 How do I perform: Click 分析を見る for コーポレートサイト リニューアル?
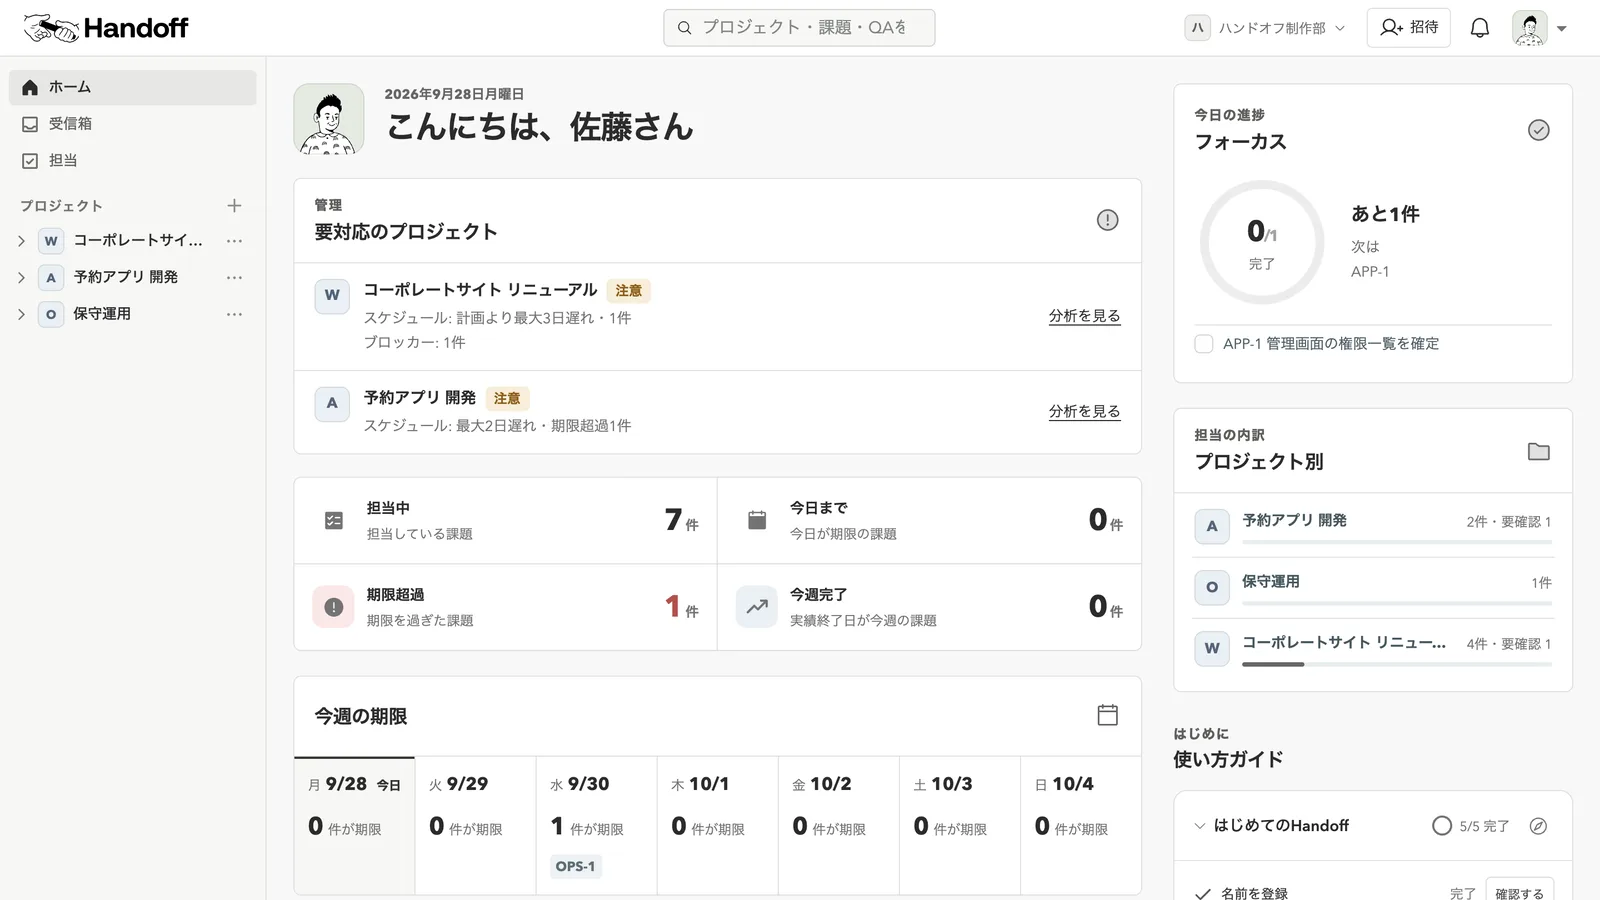(1084, 316)
